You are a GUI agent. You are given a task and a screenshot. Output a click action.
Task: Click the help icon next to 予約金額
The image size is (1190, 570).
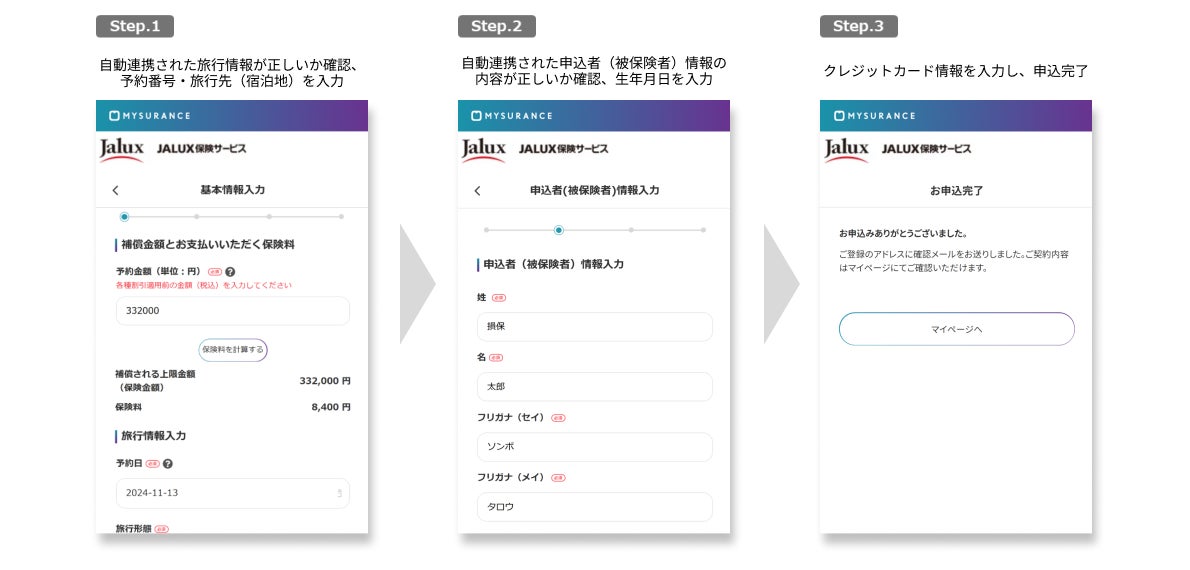pyautogui.click(x=230, y=272)
